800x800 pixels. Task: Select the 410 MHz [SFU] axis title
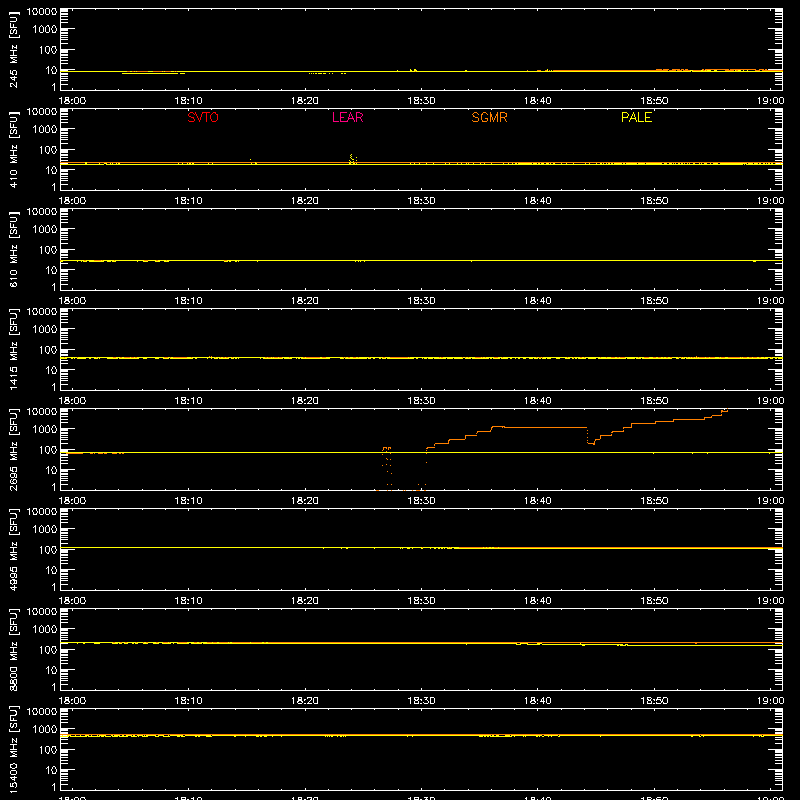(x=13, y=150)
